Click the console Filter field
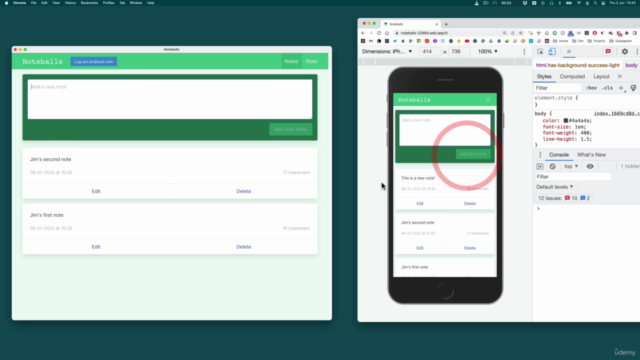The image size is (640, 360). [573, 177]
